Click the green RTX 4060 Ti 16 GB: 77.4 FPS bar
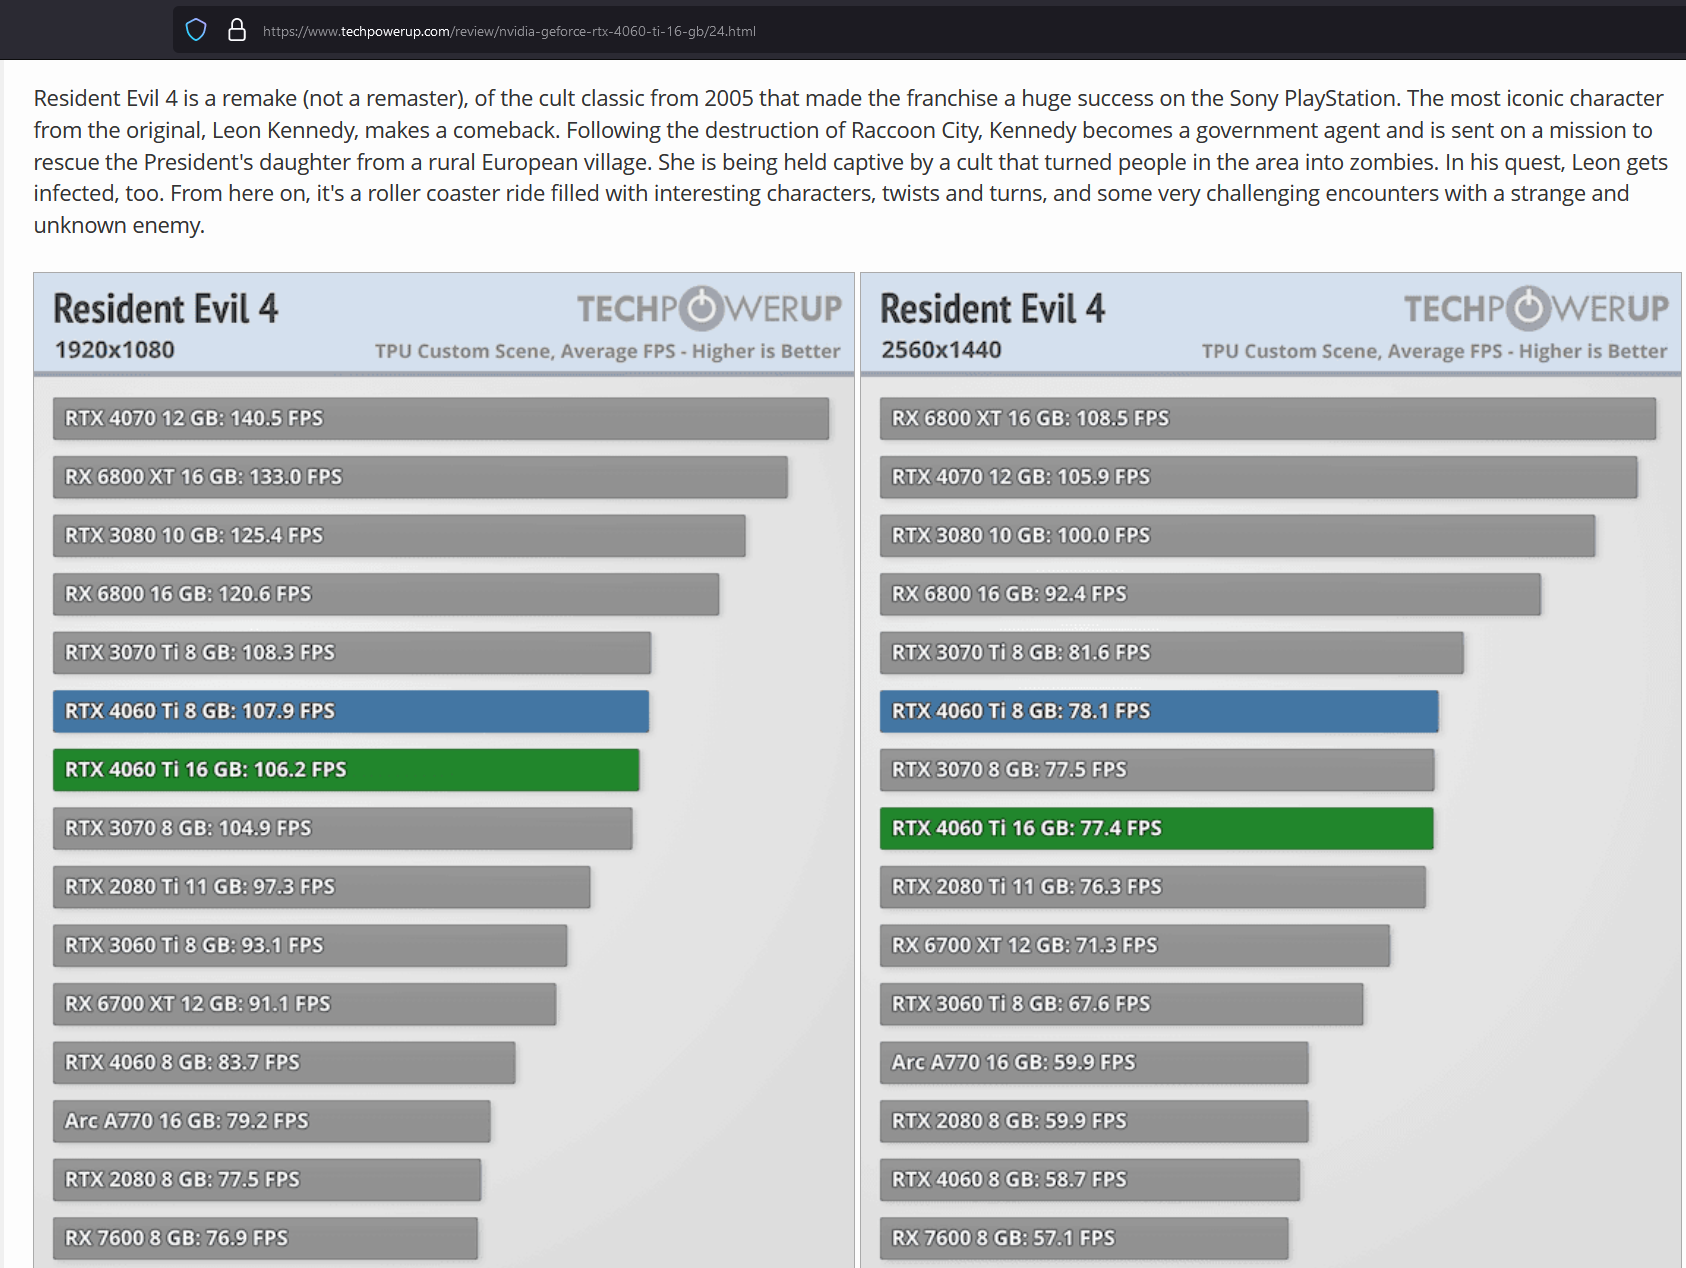 1157,828
